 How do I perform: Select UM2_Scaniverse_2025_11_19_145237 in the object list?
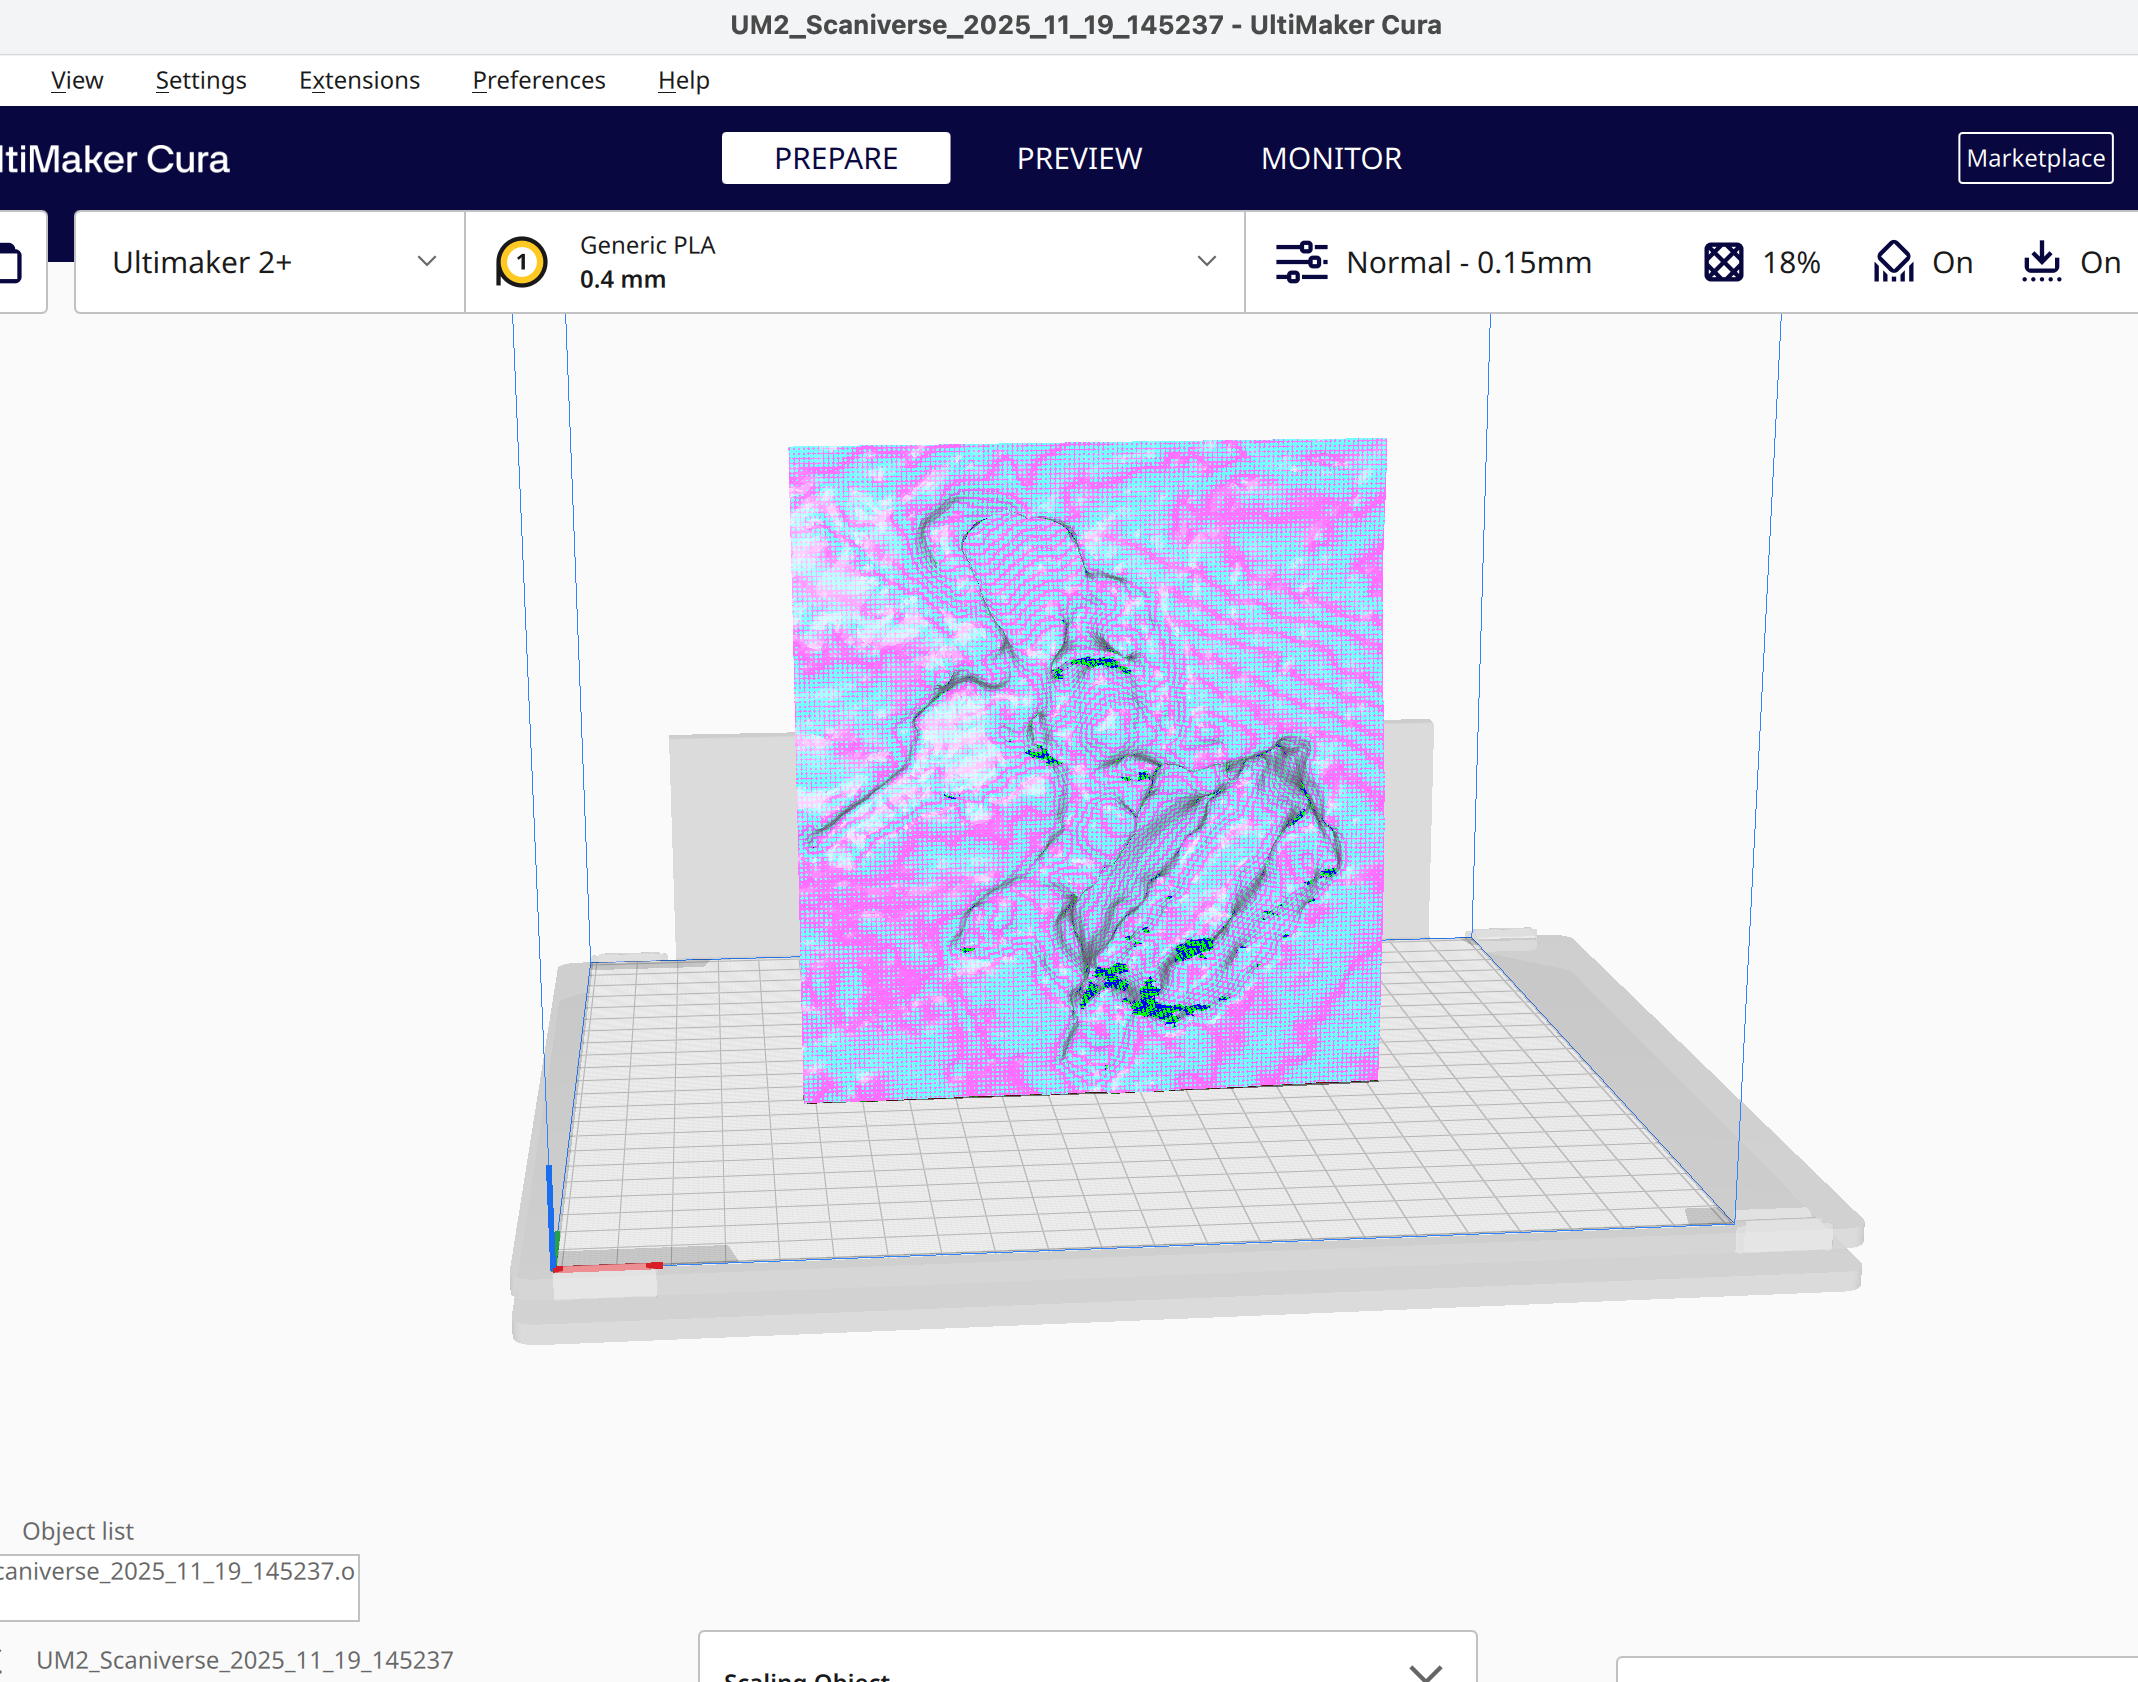(x=244, y=1659)
